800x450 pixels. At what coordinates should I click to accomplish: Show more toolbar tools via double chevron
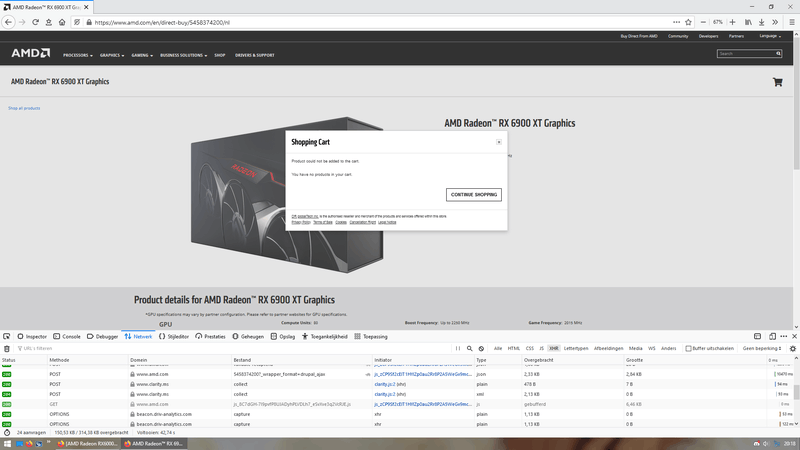(775, 22)
